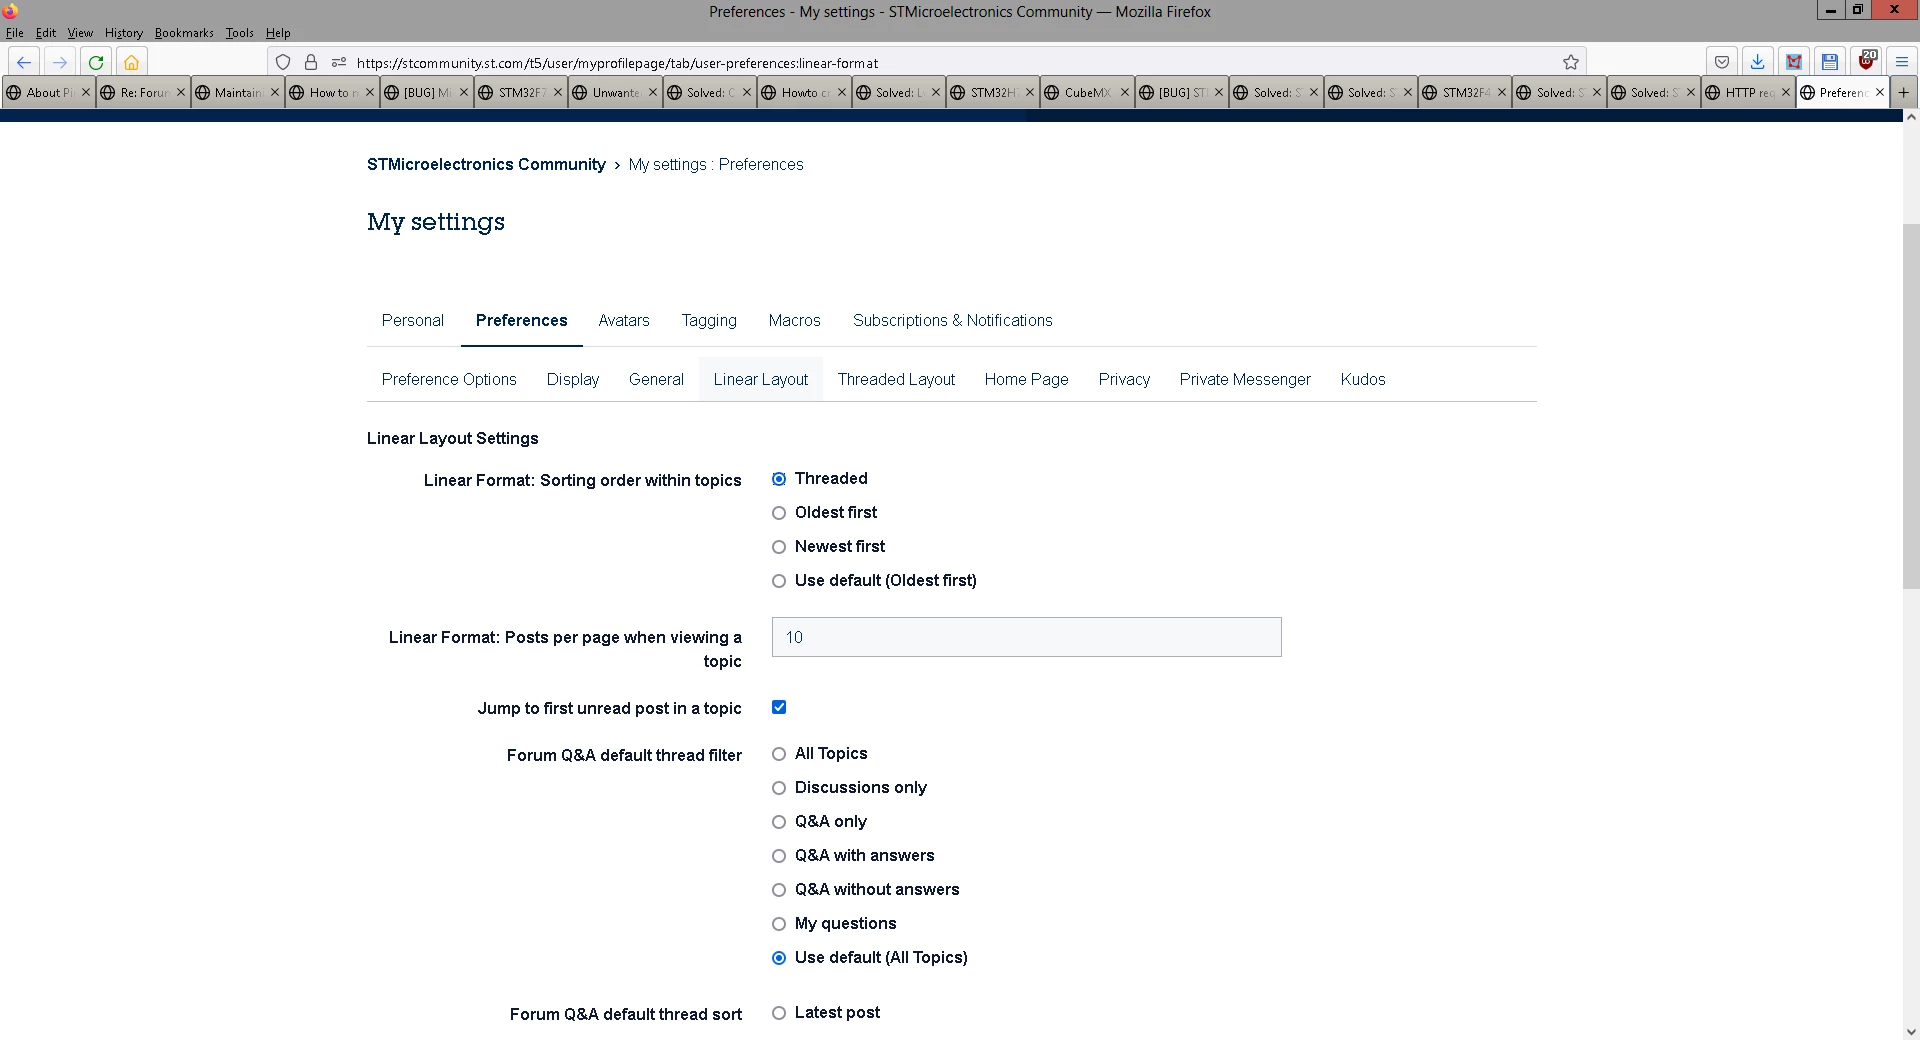Open the Help menu
The image size is (1920, 1040).
[x=278, y=33]
